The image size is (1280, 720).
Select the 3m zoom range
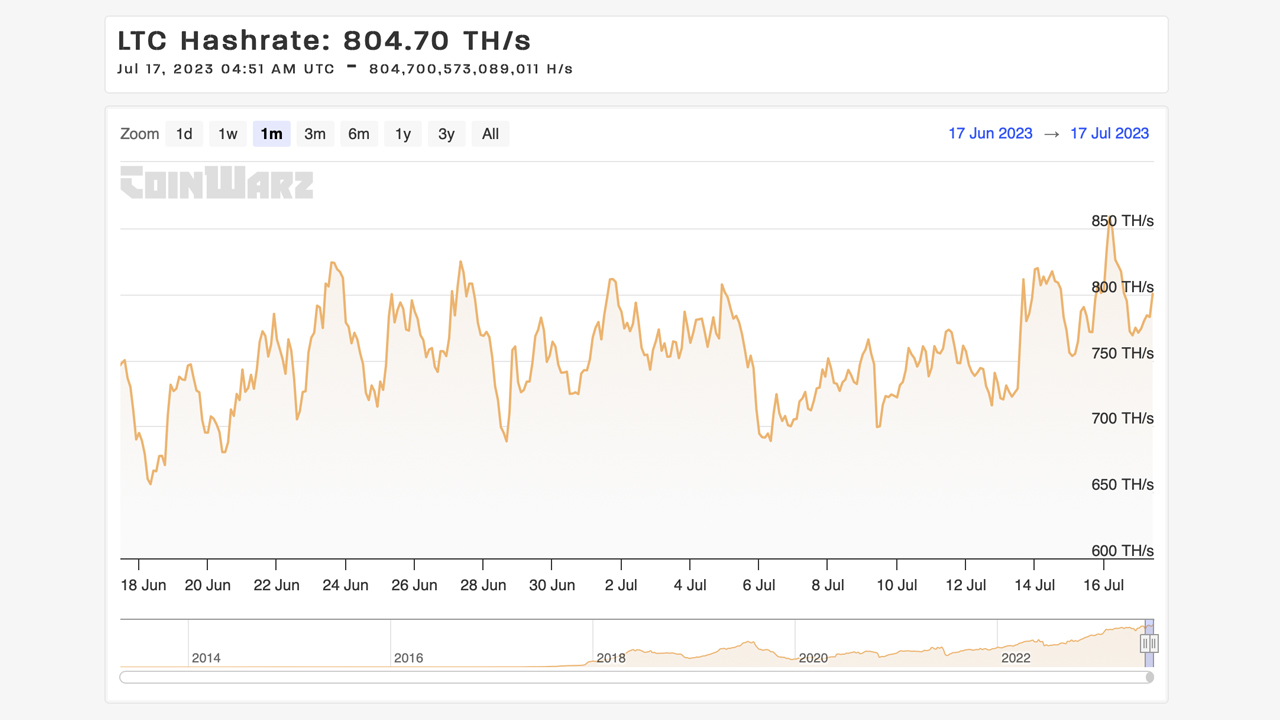coord(315,133)
